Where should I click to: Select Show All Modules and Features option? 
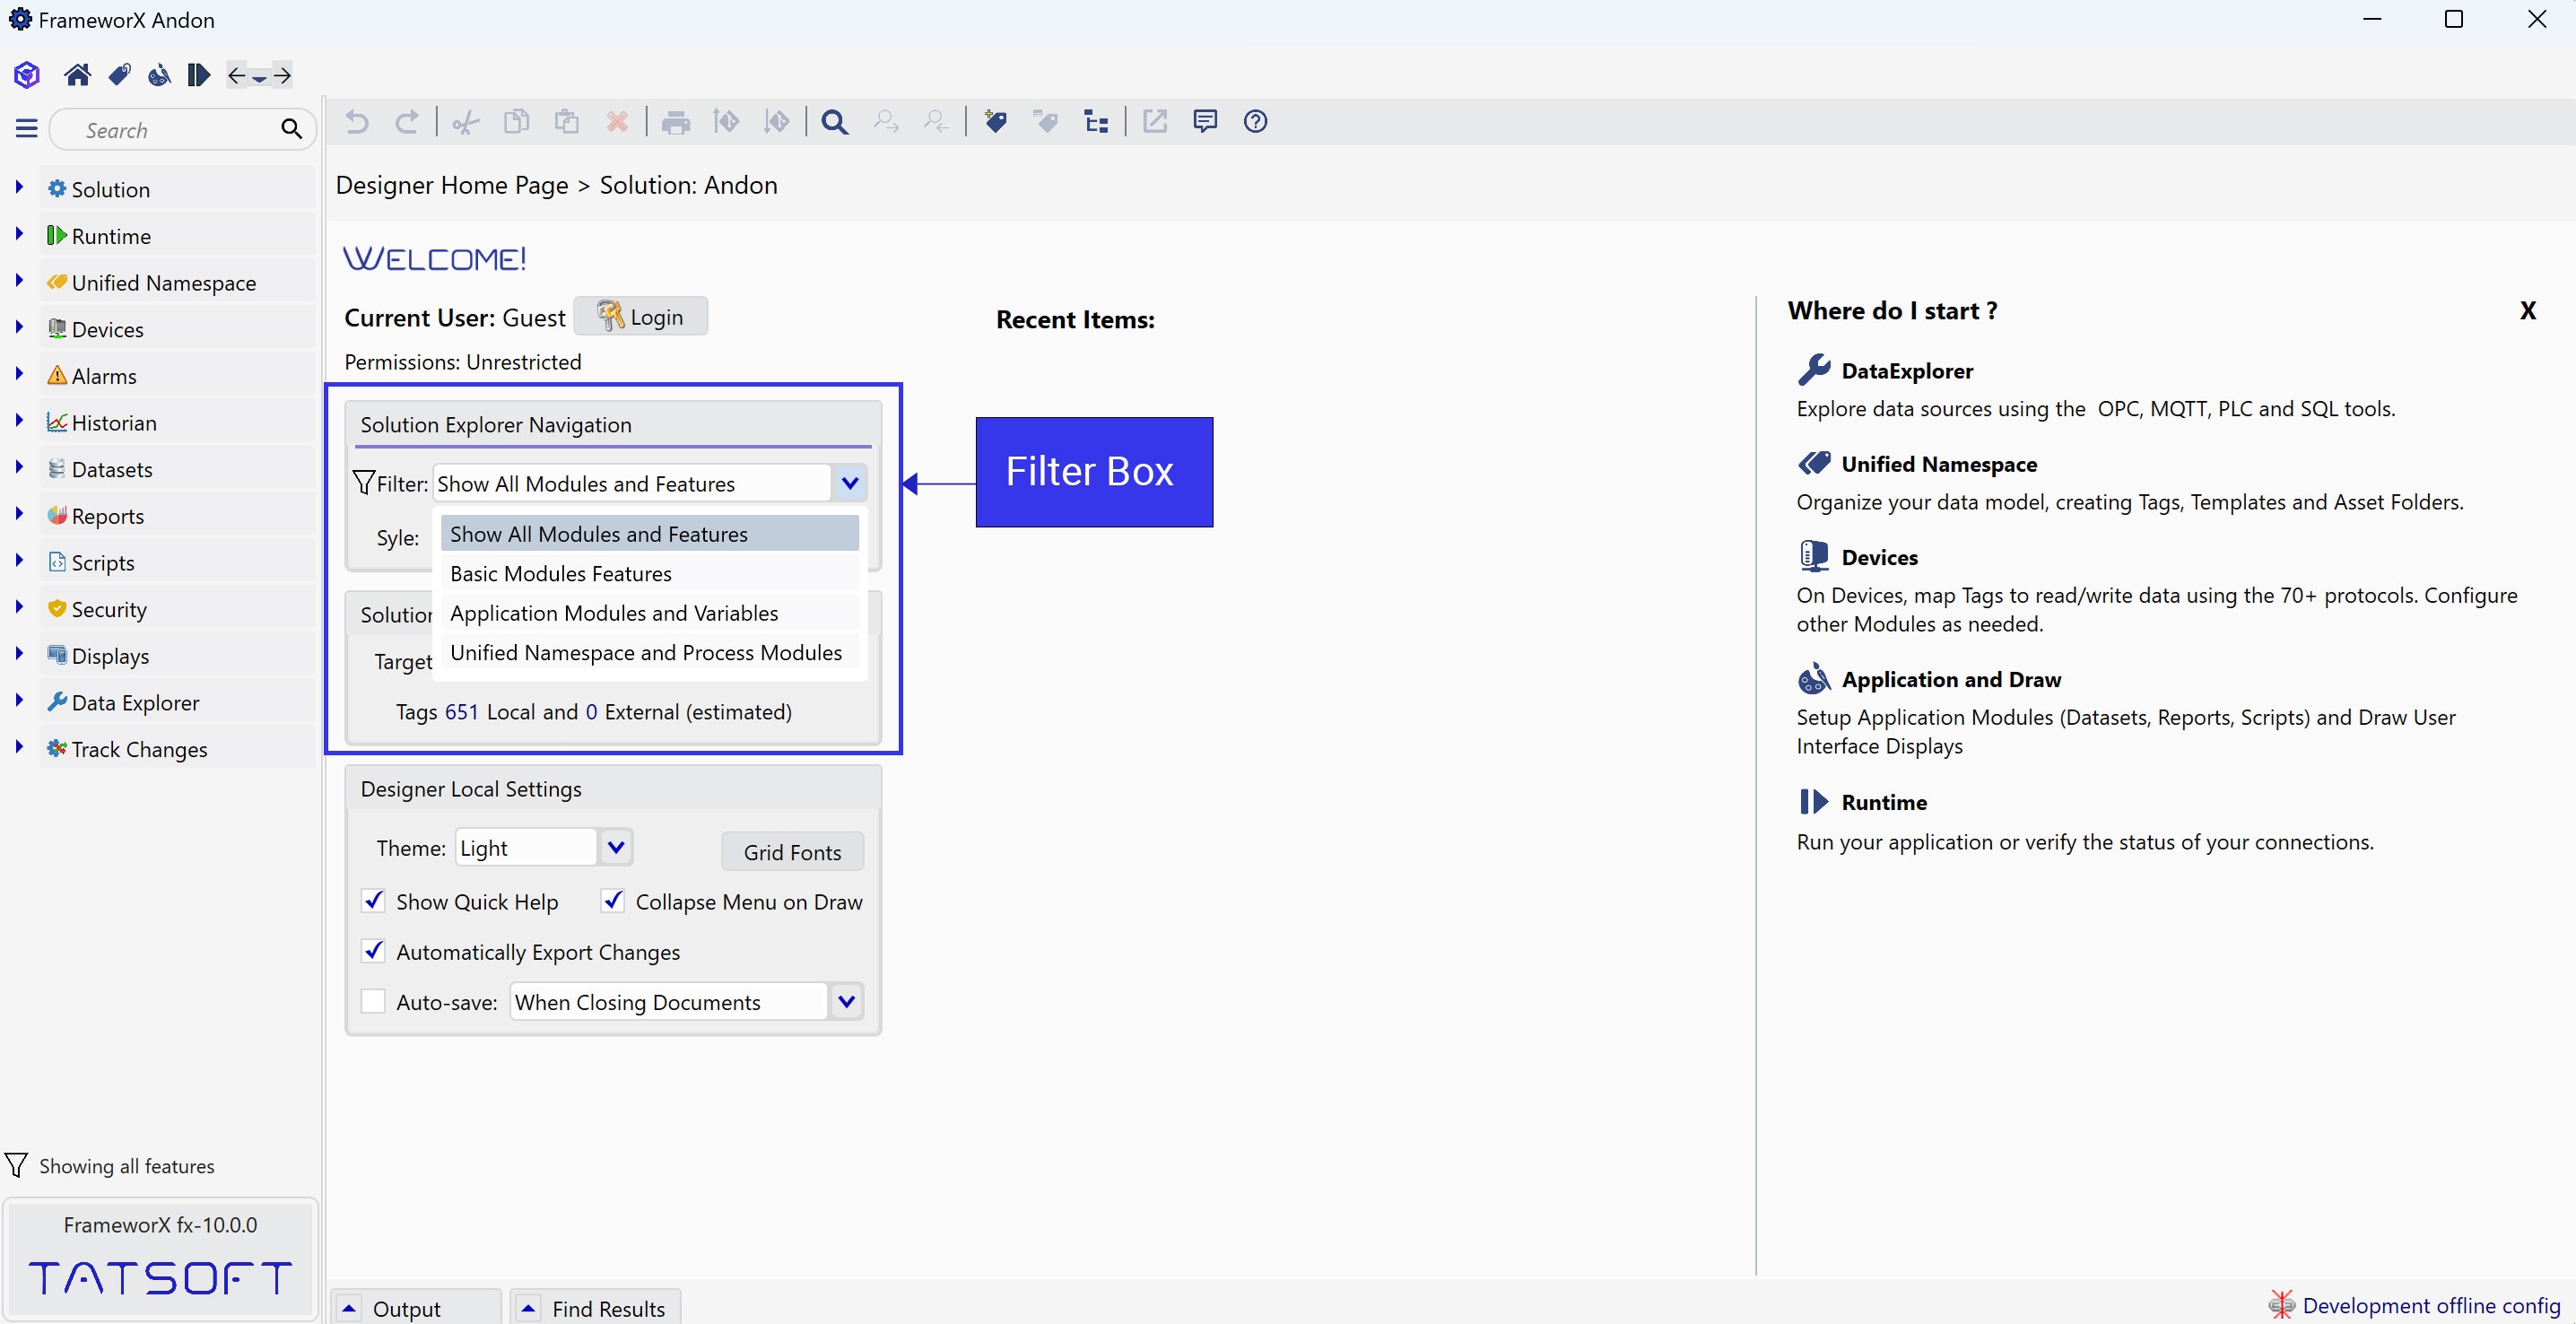click(x=650, y=533)
